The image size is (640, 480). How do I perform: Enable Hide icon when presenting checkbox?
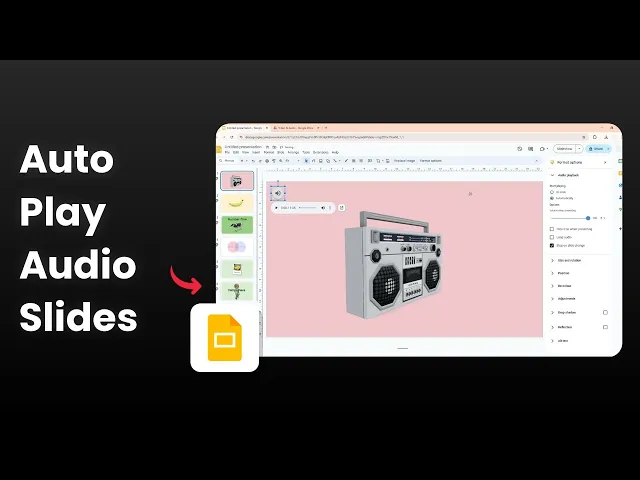click(x=552, y=229)
